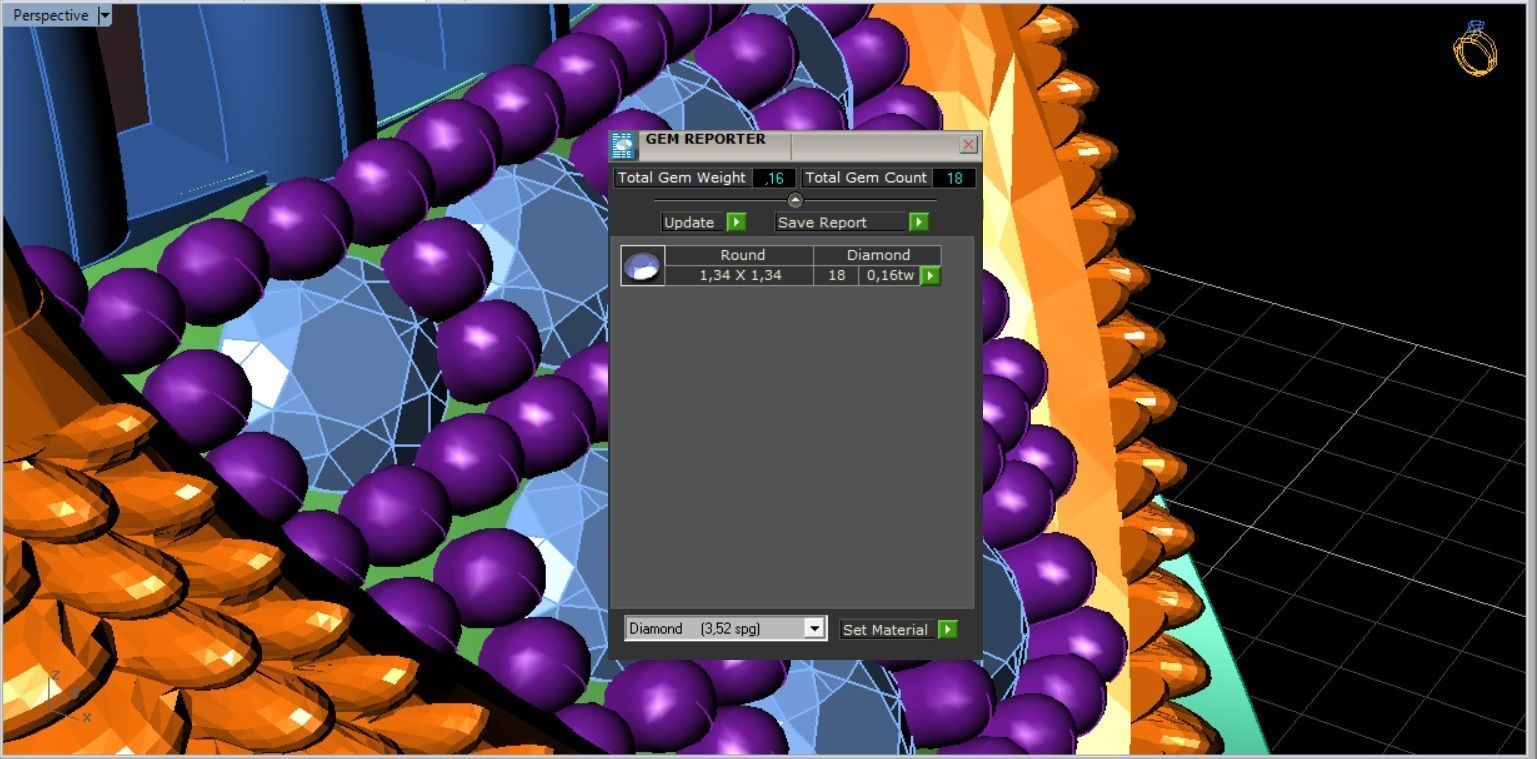1537x759 pixels.
Task: Click the Total Gem Weight label
Action: click(x=682, y=178)
